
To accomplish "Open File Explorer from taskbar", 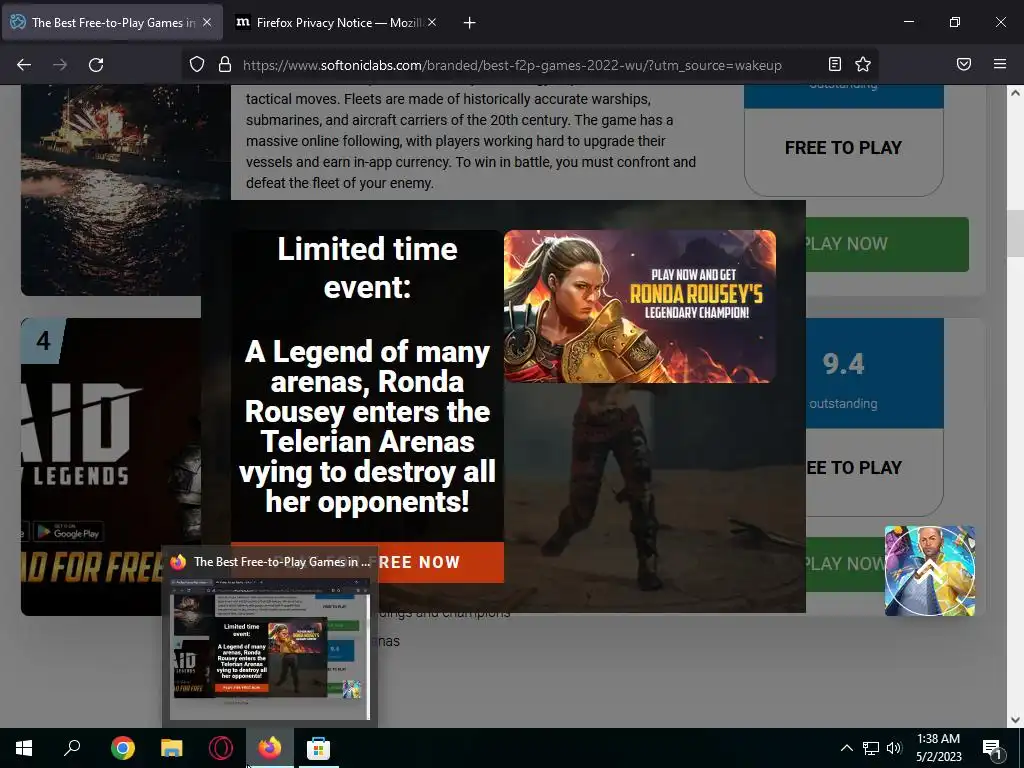I will click(x=172, y=748).
